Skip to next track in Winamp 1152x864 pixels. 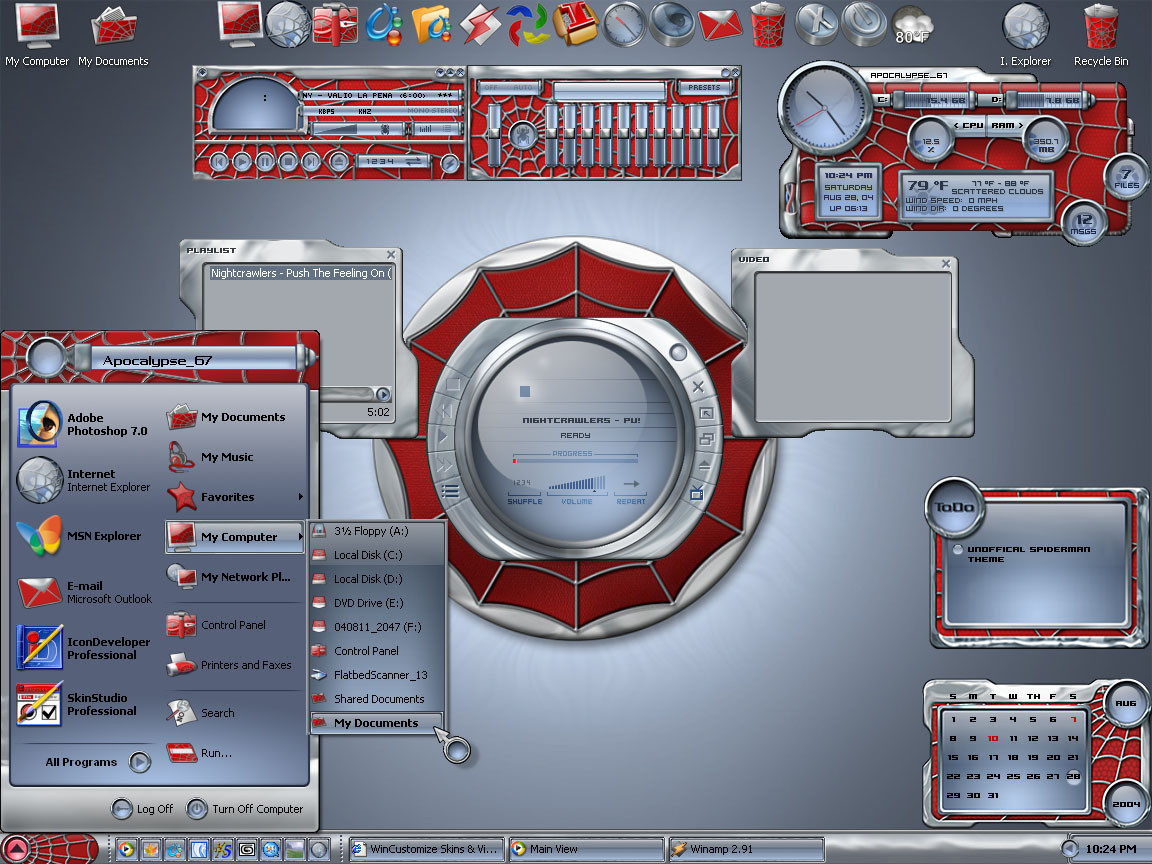click(x=312, y=161)
